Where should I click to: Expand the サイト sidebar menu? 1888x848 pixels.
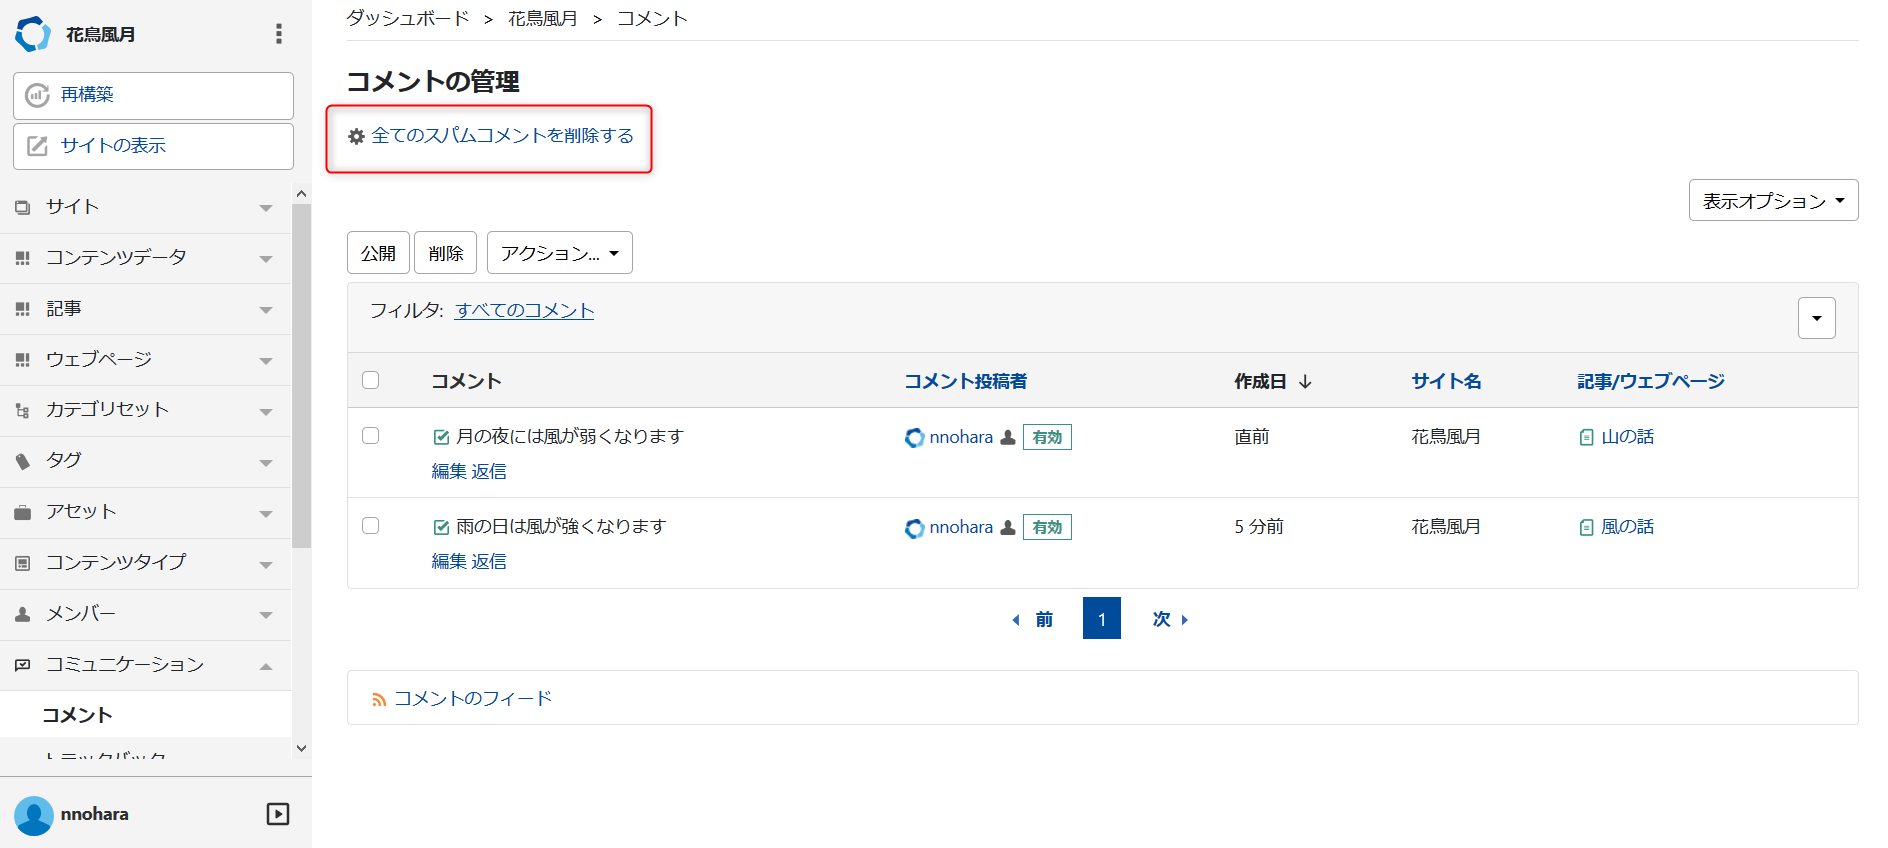(266, 208)
